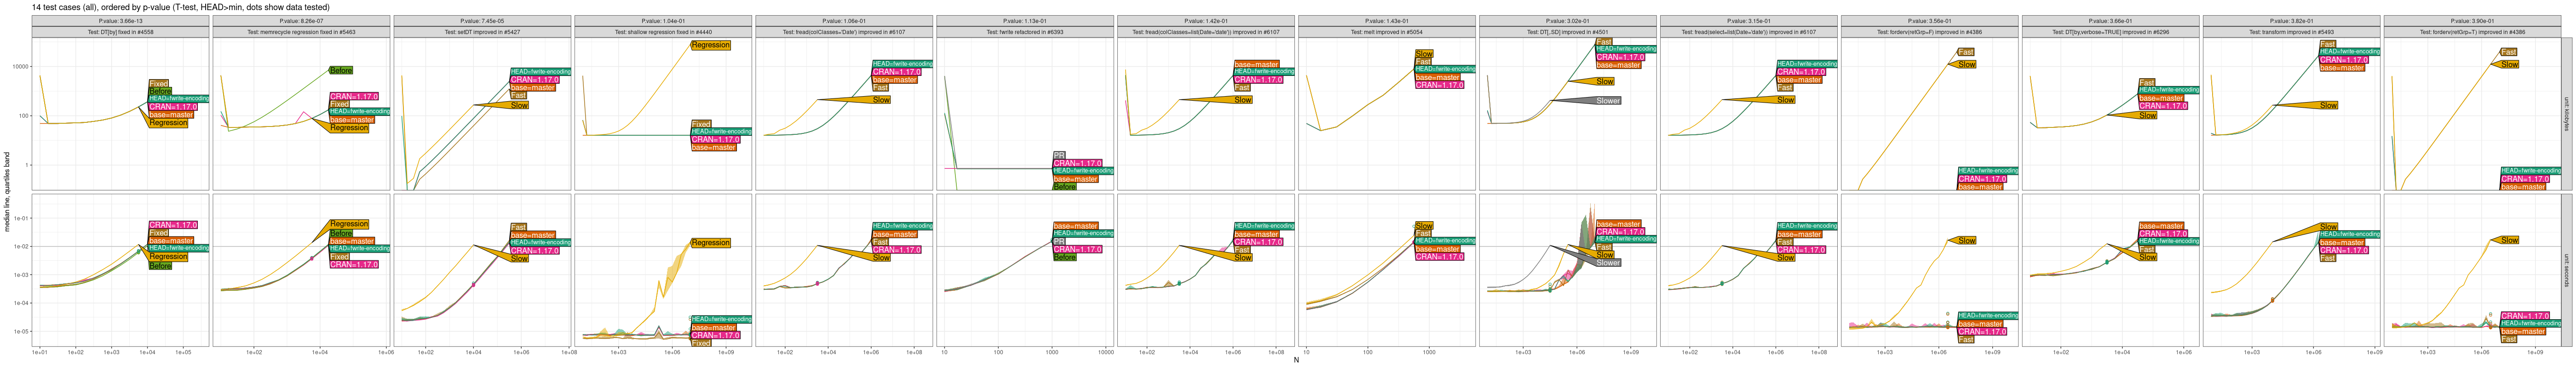Select the 'P.value: 1.42e-01' facet header

coord(1206,21)
